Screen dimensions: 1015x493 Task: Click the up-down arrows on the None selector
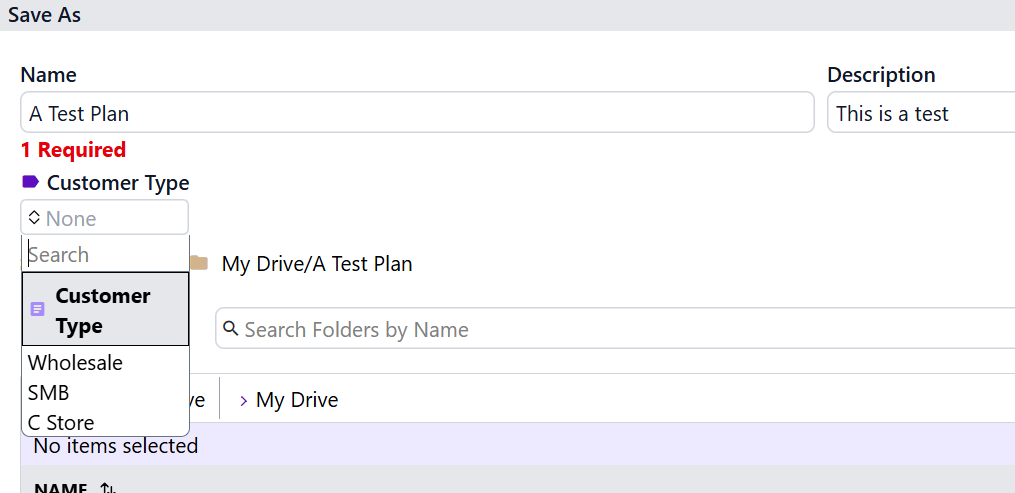(34, 217)
